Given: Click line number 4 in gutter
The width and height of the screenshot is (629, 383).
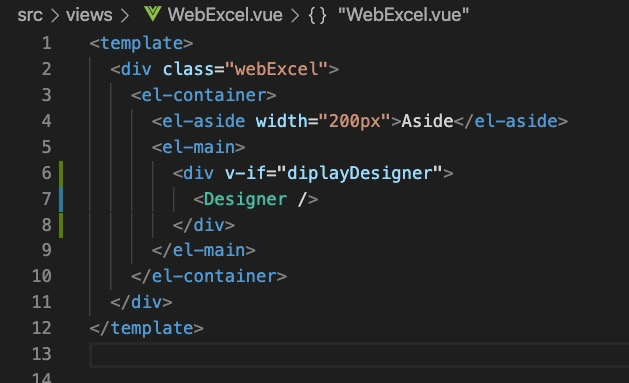Looking at the screenshot, I should pos(47,121).
